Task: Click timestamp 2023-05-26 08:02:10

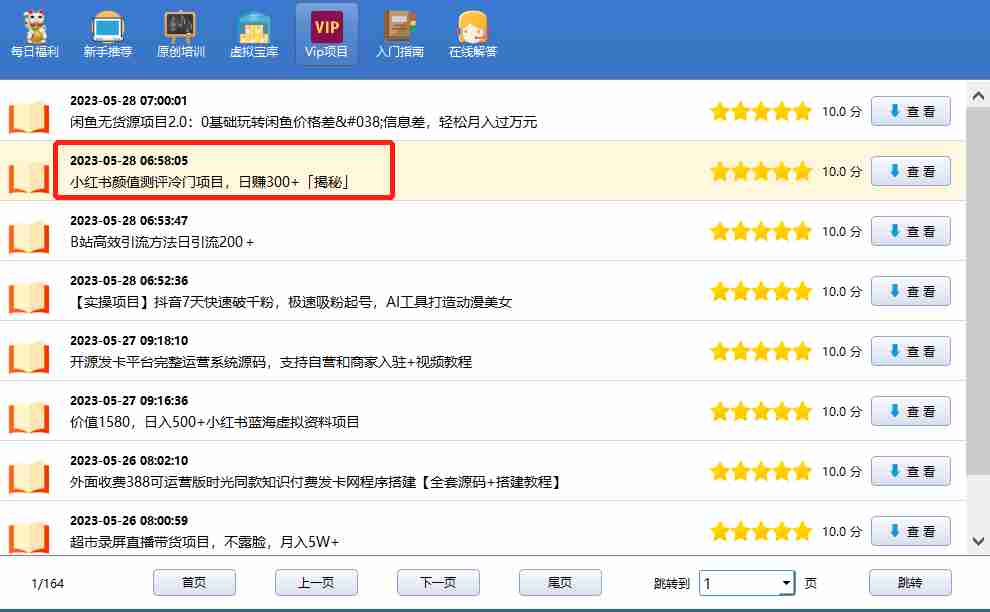Action: point(129,460)
